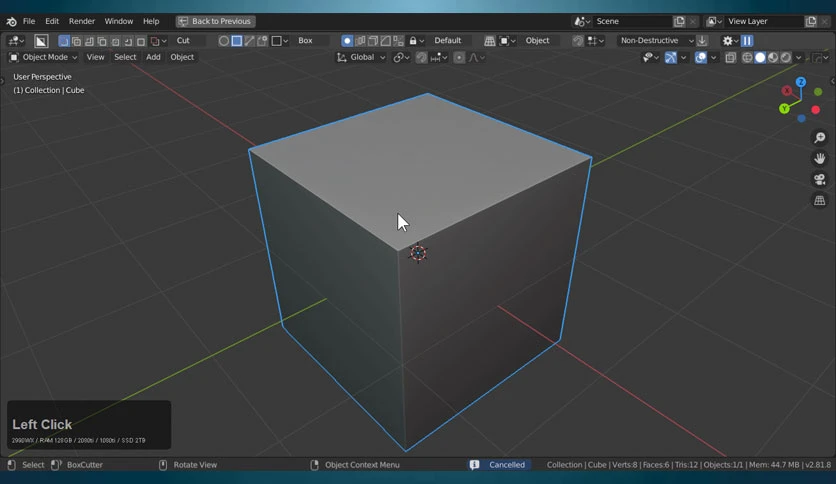Open the snapping element options dropdown
Viewport: 836px width, 484px height.
coord(439,57)
